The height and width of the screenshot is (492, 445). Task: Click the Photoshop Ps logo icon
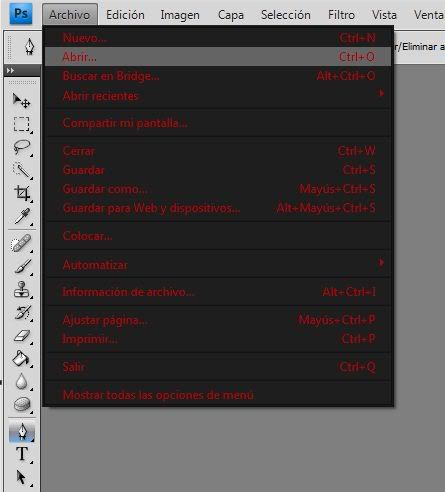click(x=21, y=13)
